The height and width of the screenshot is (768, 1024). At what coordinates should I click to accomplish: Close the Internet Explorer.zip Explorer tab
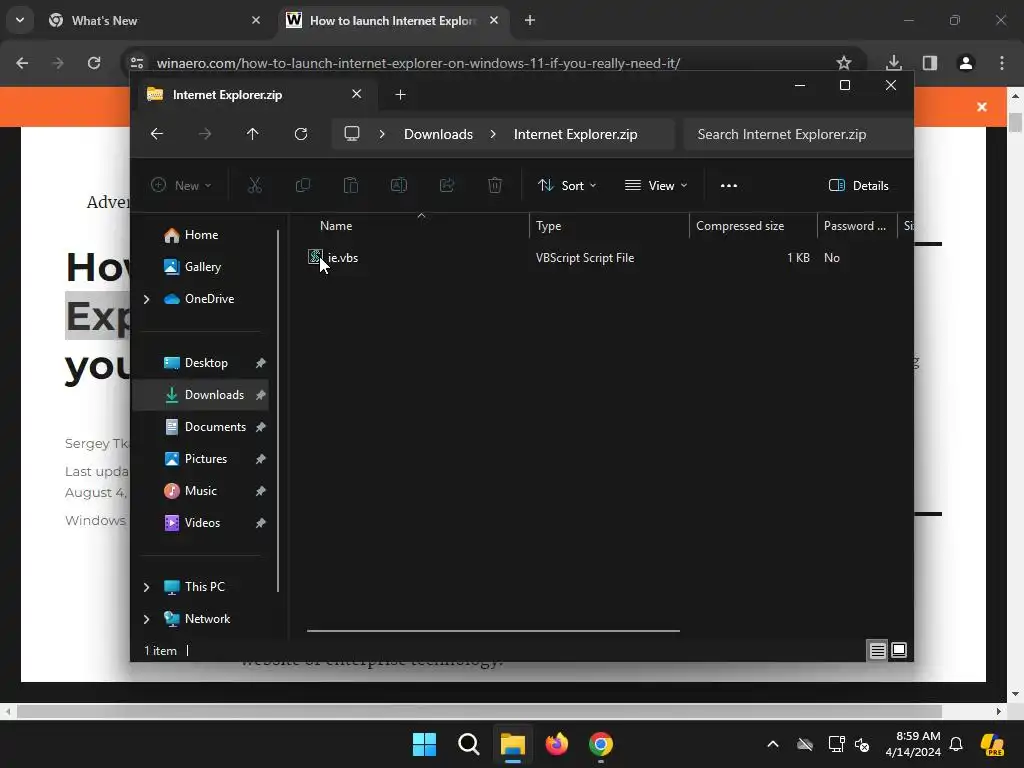pyautogui.click(x=357, y=94)
